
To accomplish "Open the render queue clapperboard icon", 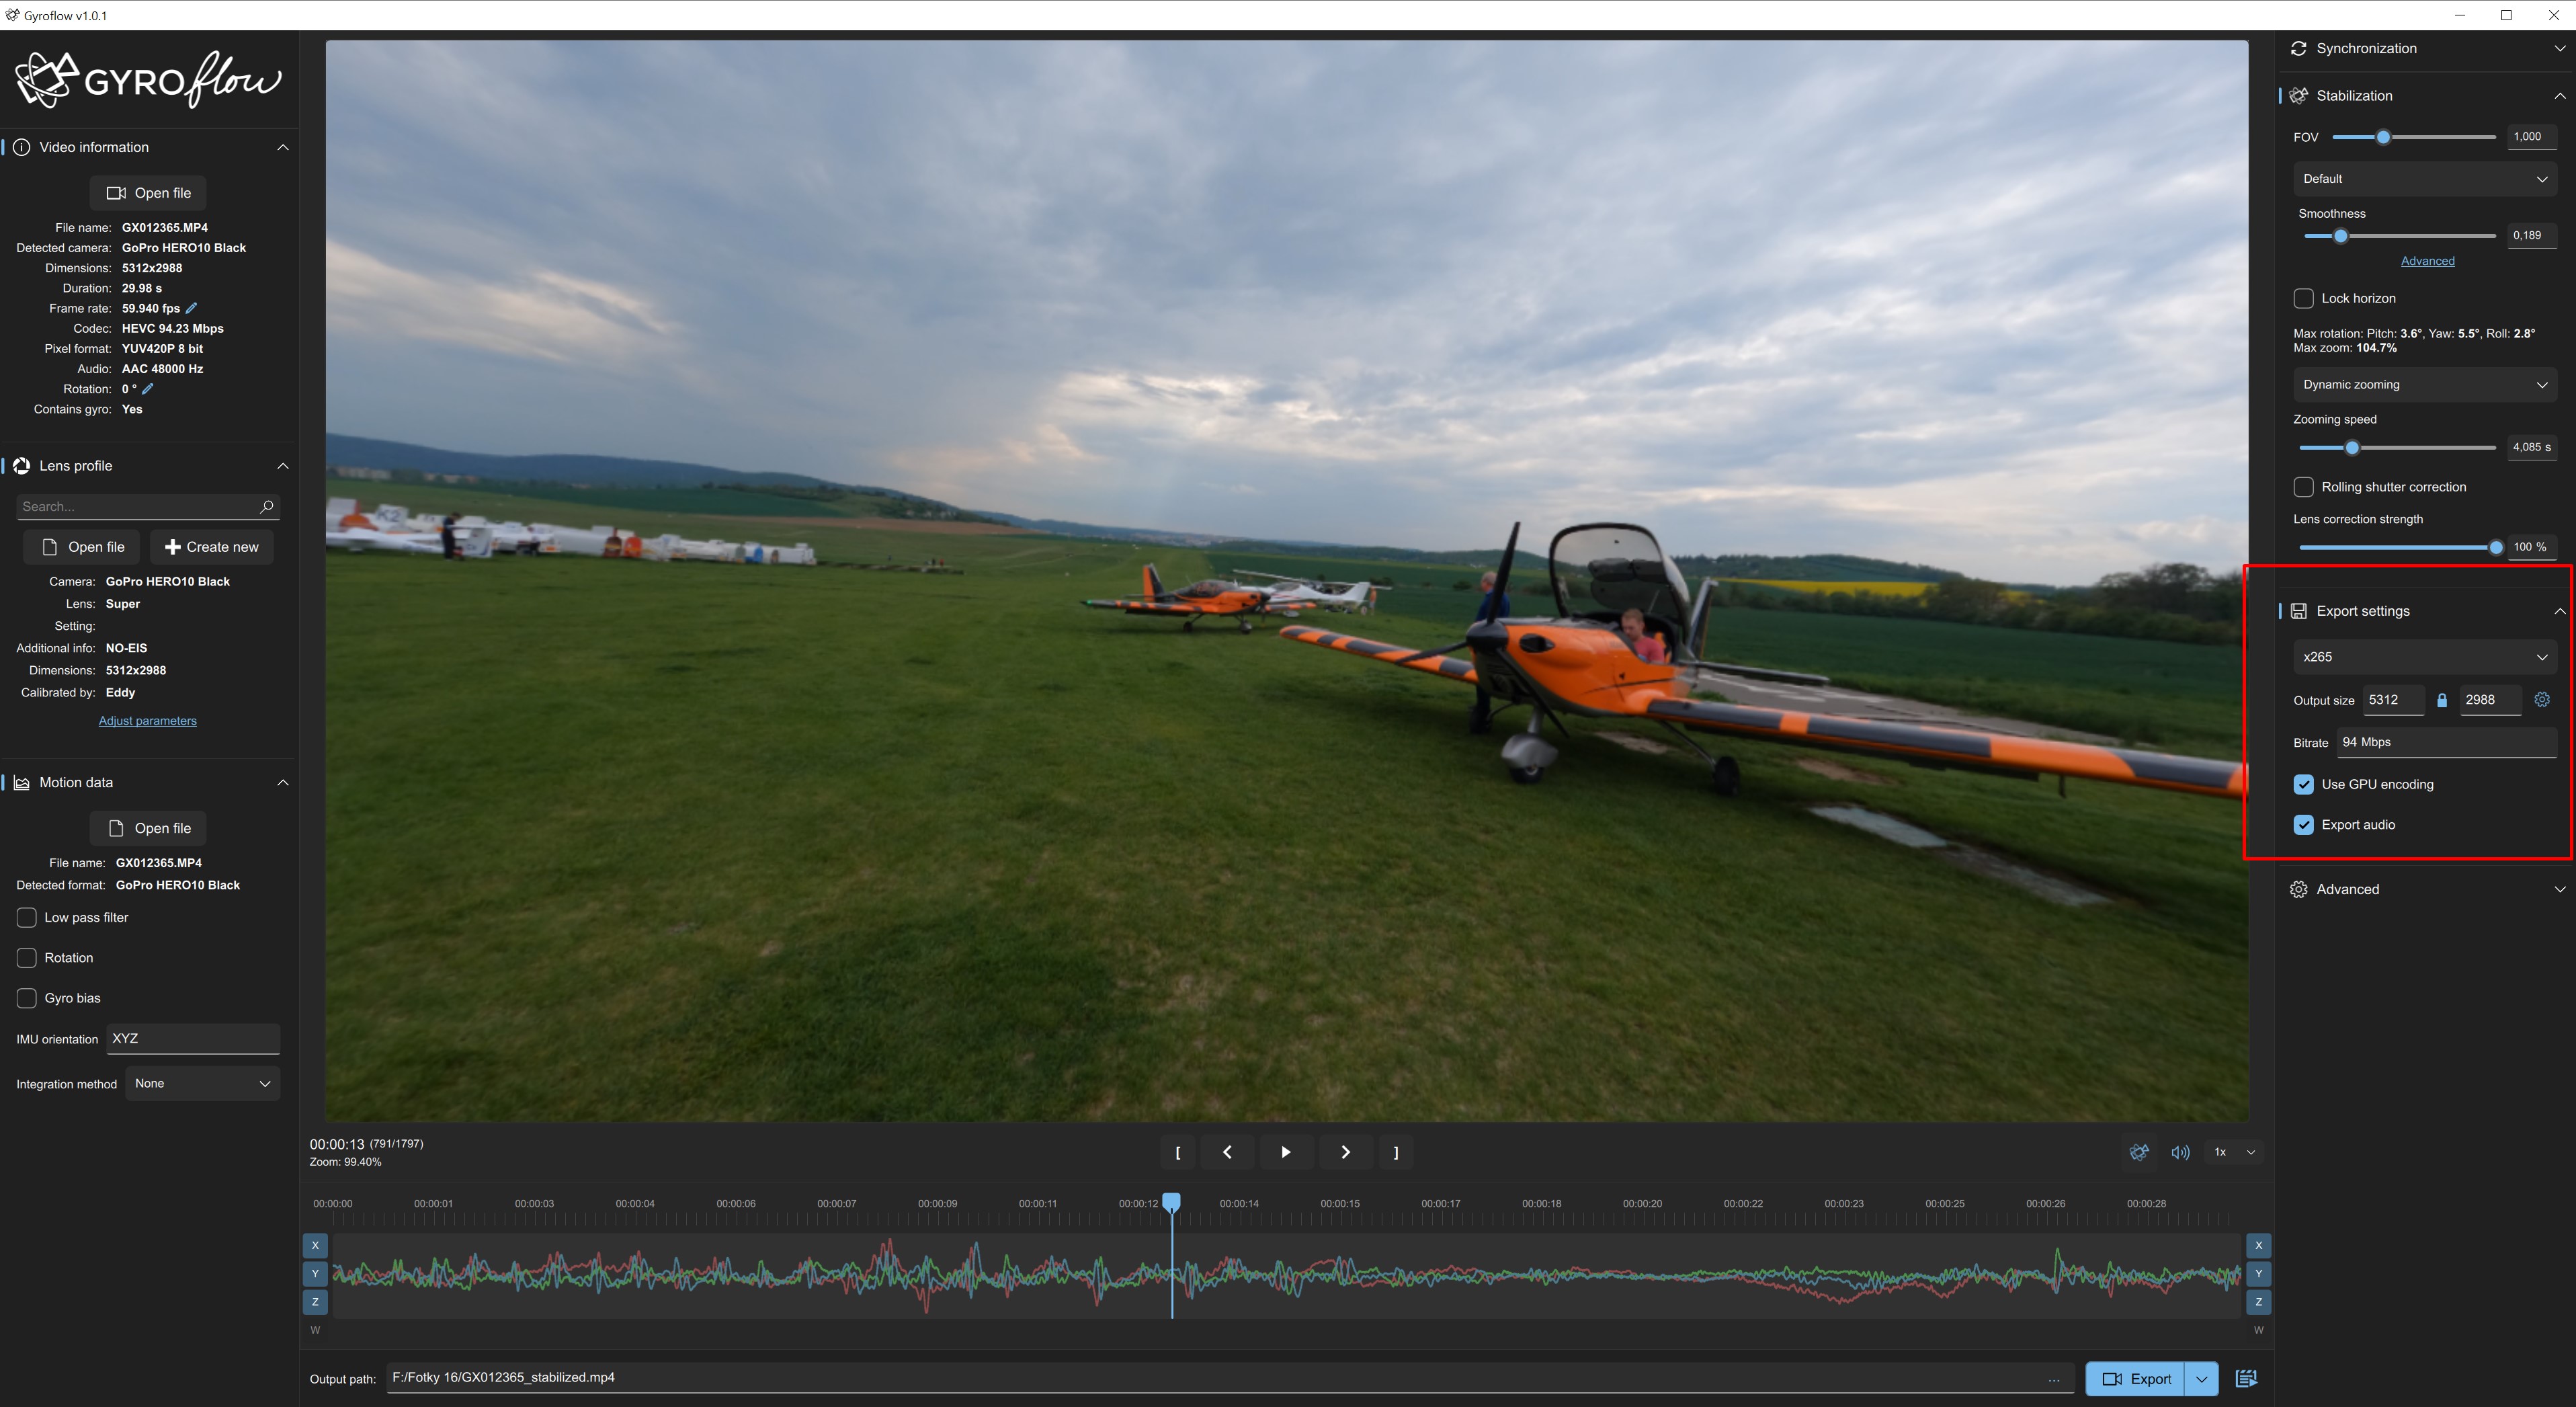I will (x=2247, y=1378).
